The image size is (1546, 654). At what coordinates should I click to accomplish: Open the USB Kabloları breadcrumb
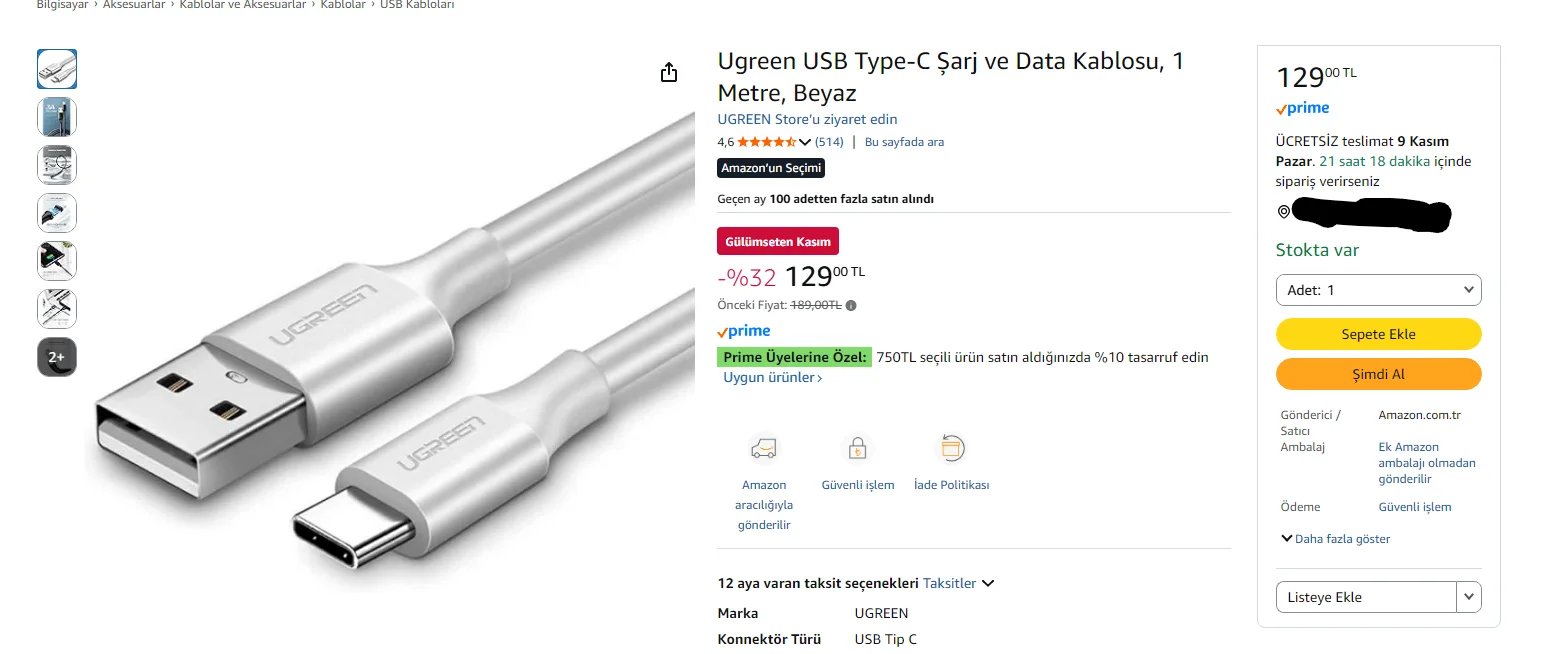click(417, 5)
